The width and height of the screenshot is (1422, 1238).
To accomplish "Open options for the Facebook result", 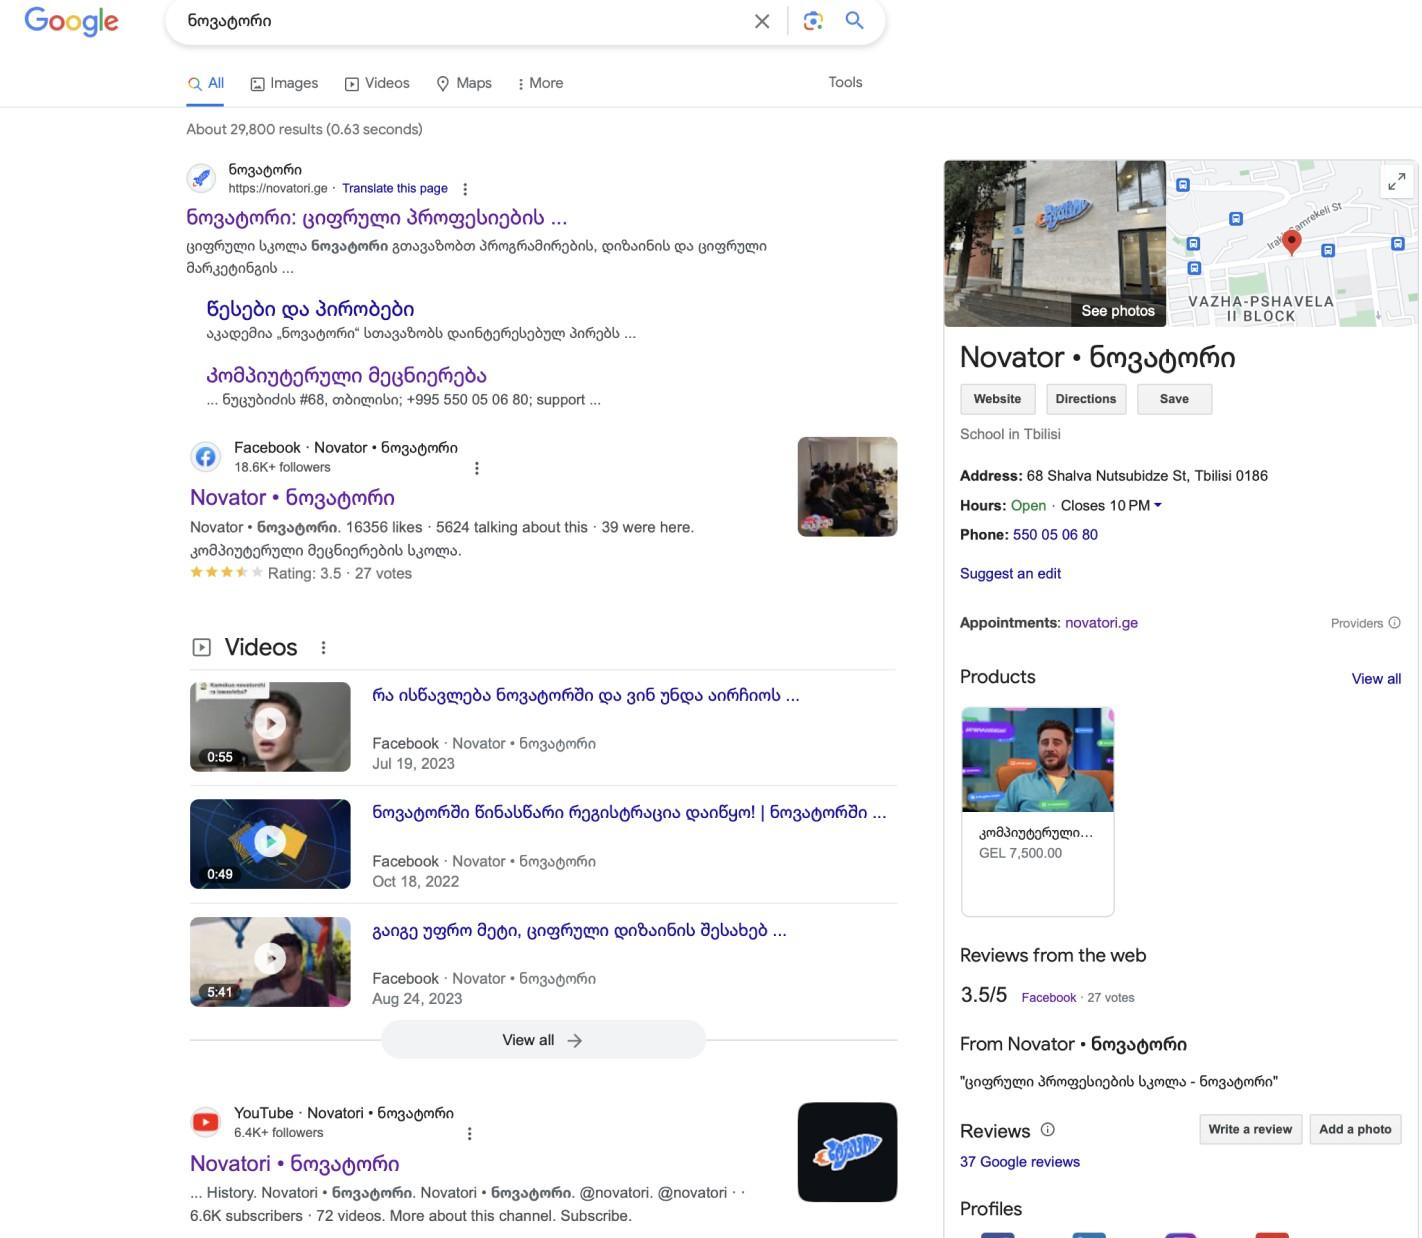I will pyautogui.click(x=477, y=468).
